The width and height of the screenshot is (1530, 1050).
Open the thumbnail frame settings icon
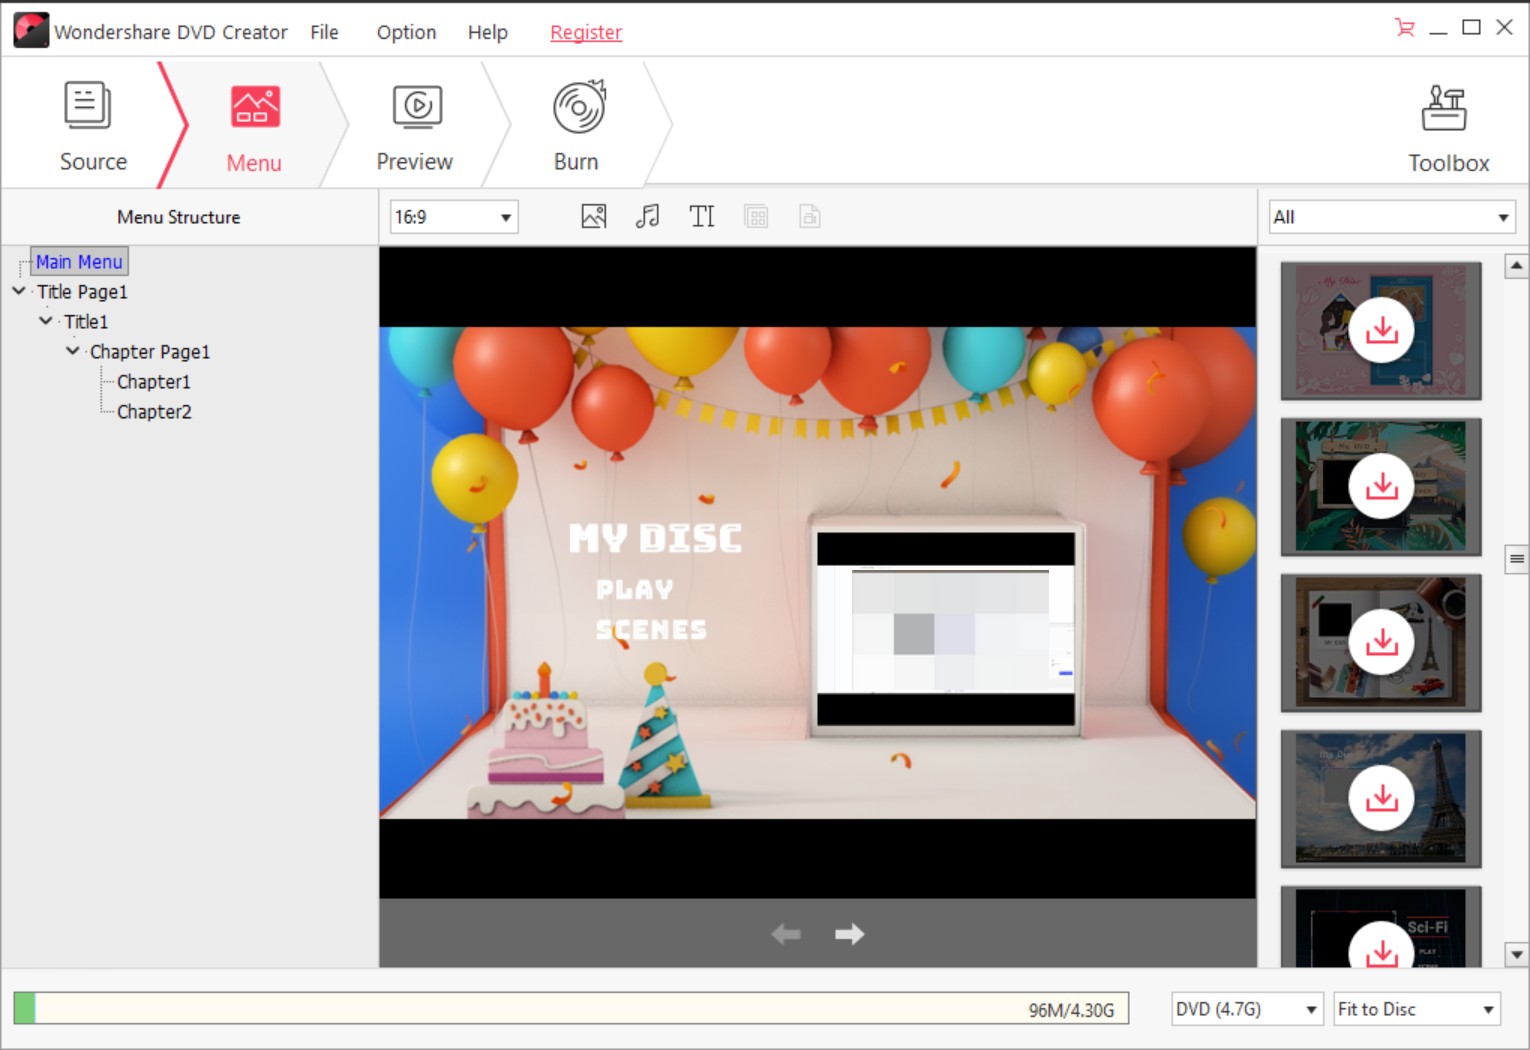[x=756, y=216]
